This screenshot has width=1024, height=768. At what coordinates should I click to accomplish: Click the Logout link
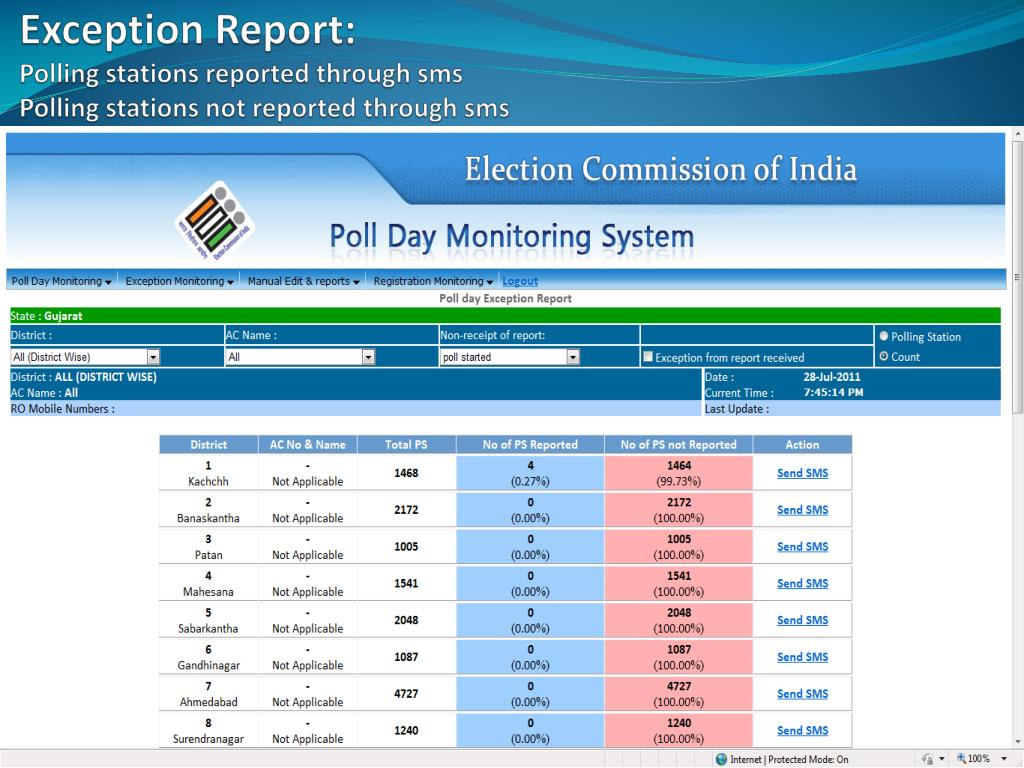pyautogui.click(x=520, y=281)
